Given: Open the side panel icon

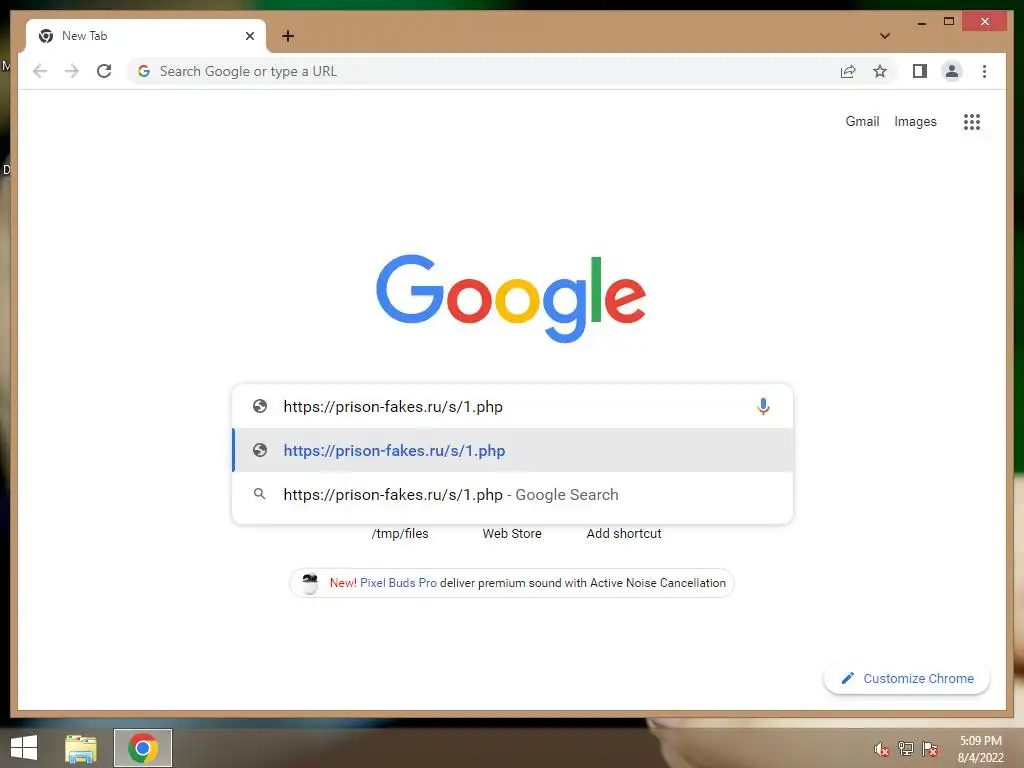Looking at the screenshot, I should (x=920, y=71).
